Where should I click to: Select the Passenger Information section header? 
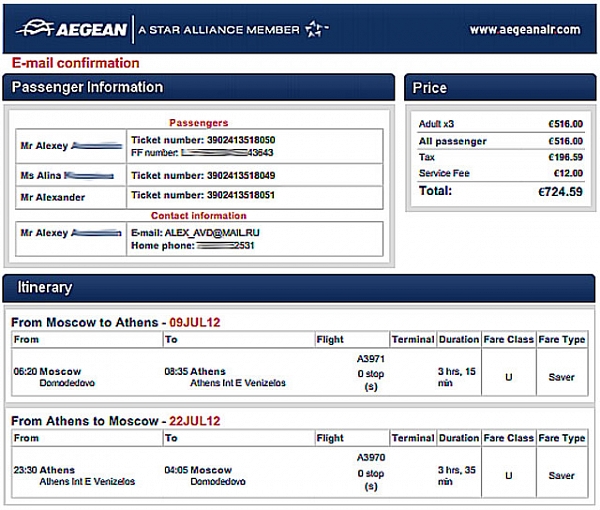coord(88,87)
